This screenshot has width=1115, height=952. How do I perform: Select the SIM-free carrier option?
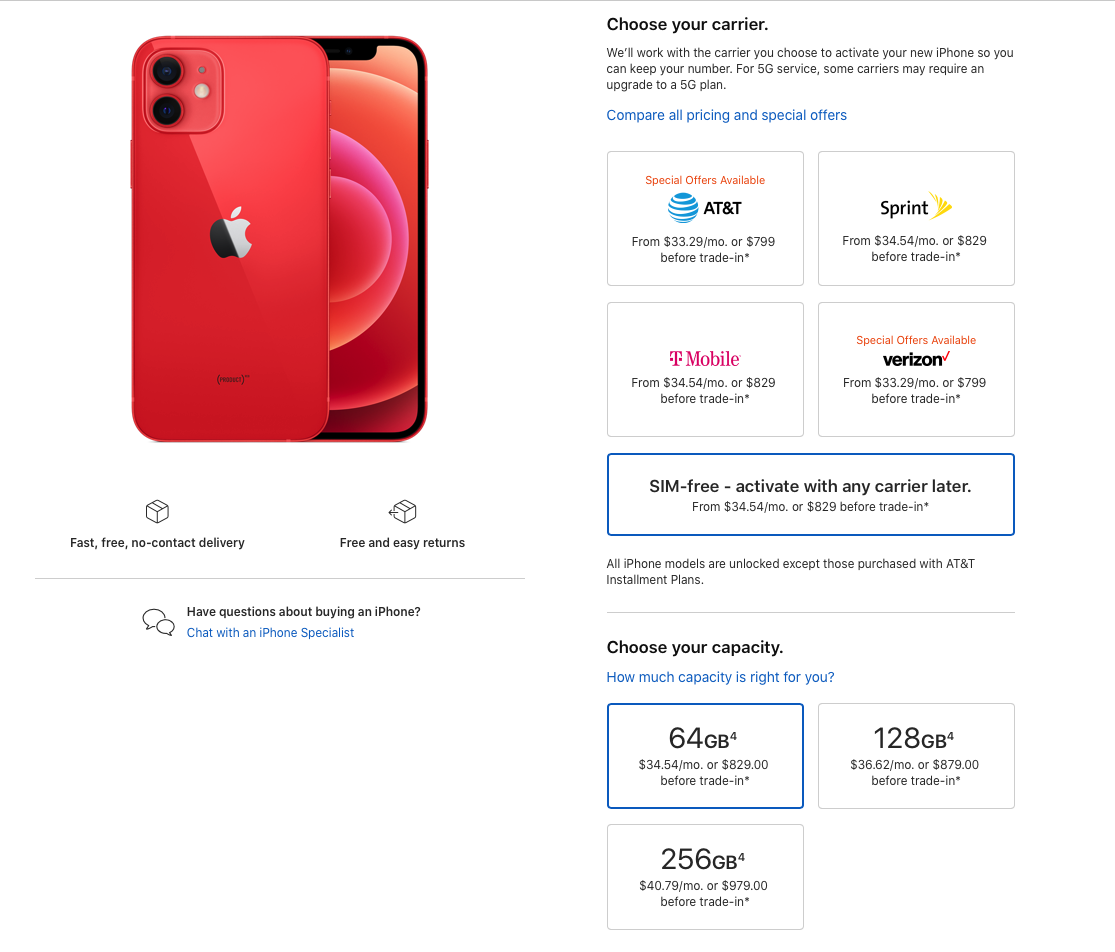[x=811, y=494]
